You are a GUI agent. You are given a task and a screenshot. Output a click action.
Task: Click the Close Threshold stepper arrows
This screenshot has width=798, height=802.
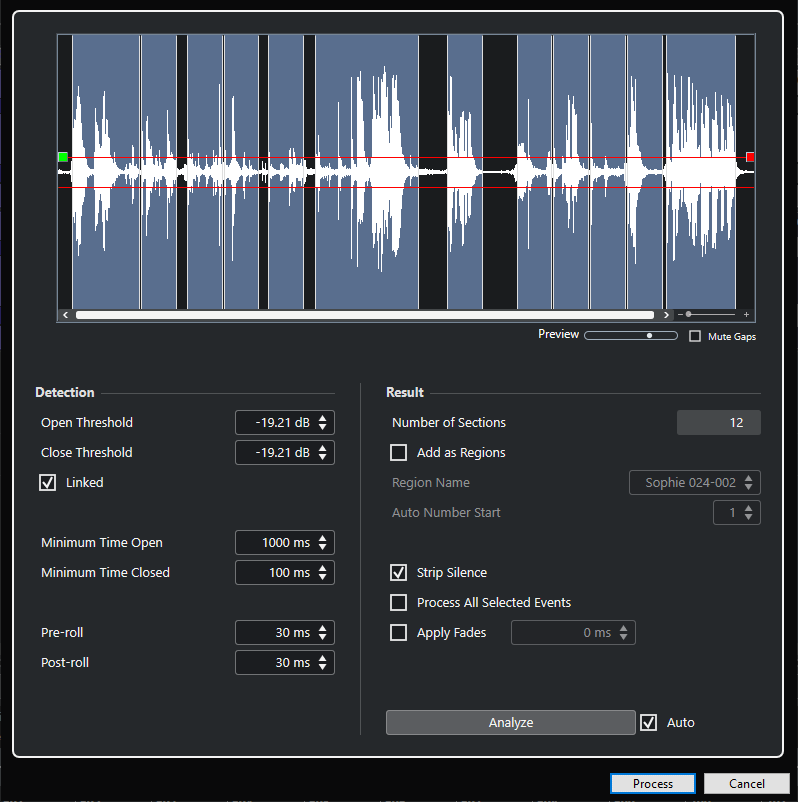click(322, 453)
